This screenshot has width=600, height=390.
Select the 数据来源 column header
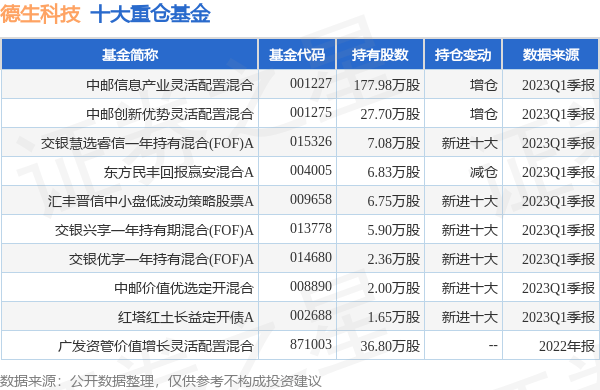click(551, 55)
